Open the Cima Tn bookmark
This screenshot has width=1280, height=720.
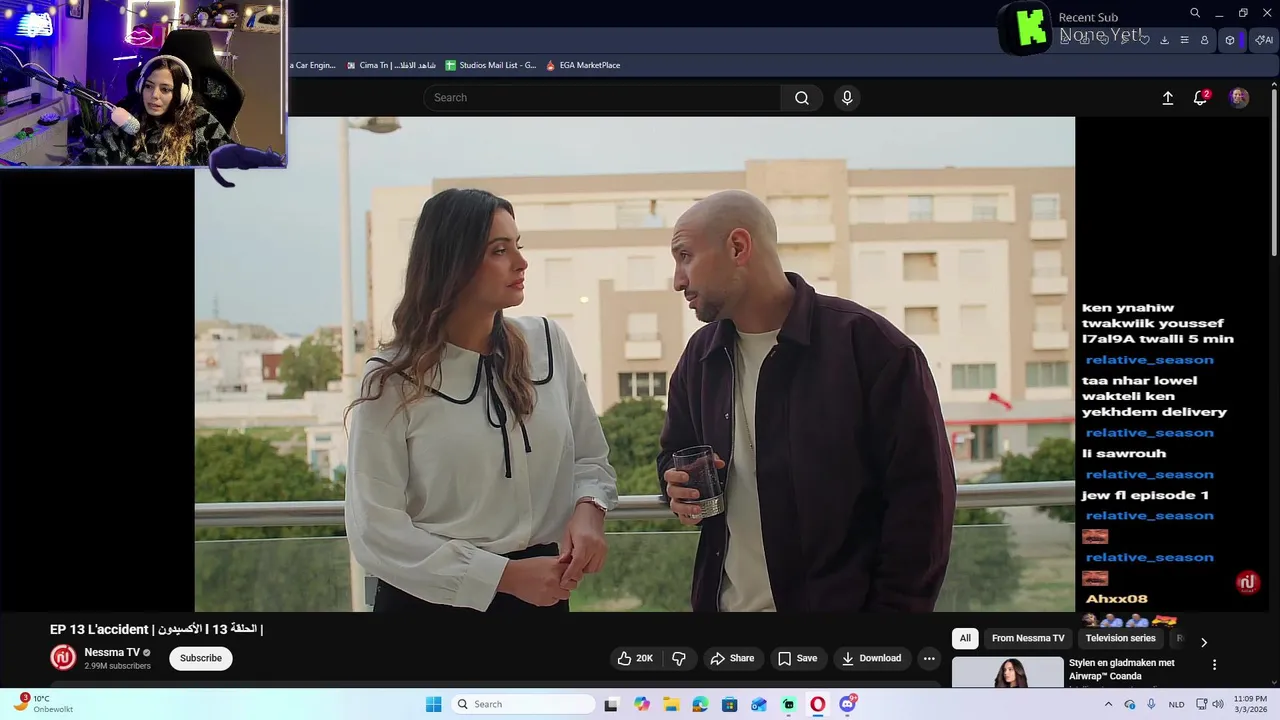[x=391, y=65]
